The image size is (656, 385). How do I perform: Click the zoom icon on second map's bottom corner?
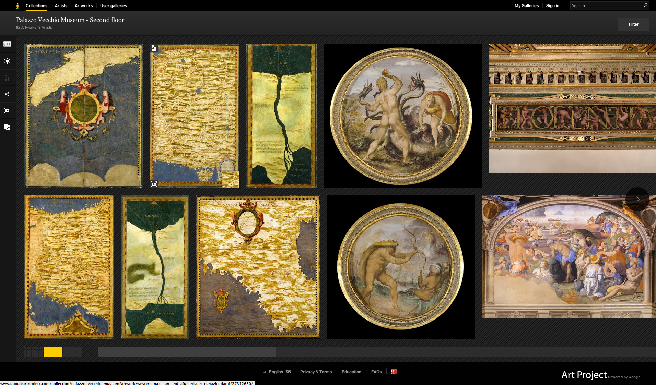[x=154, y=184]
